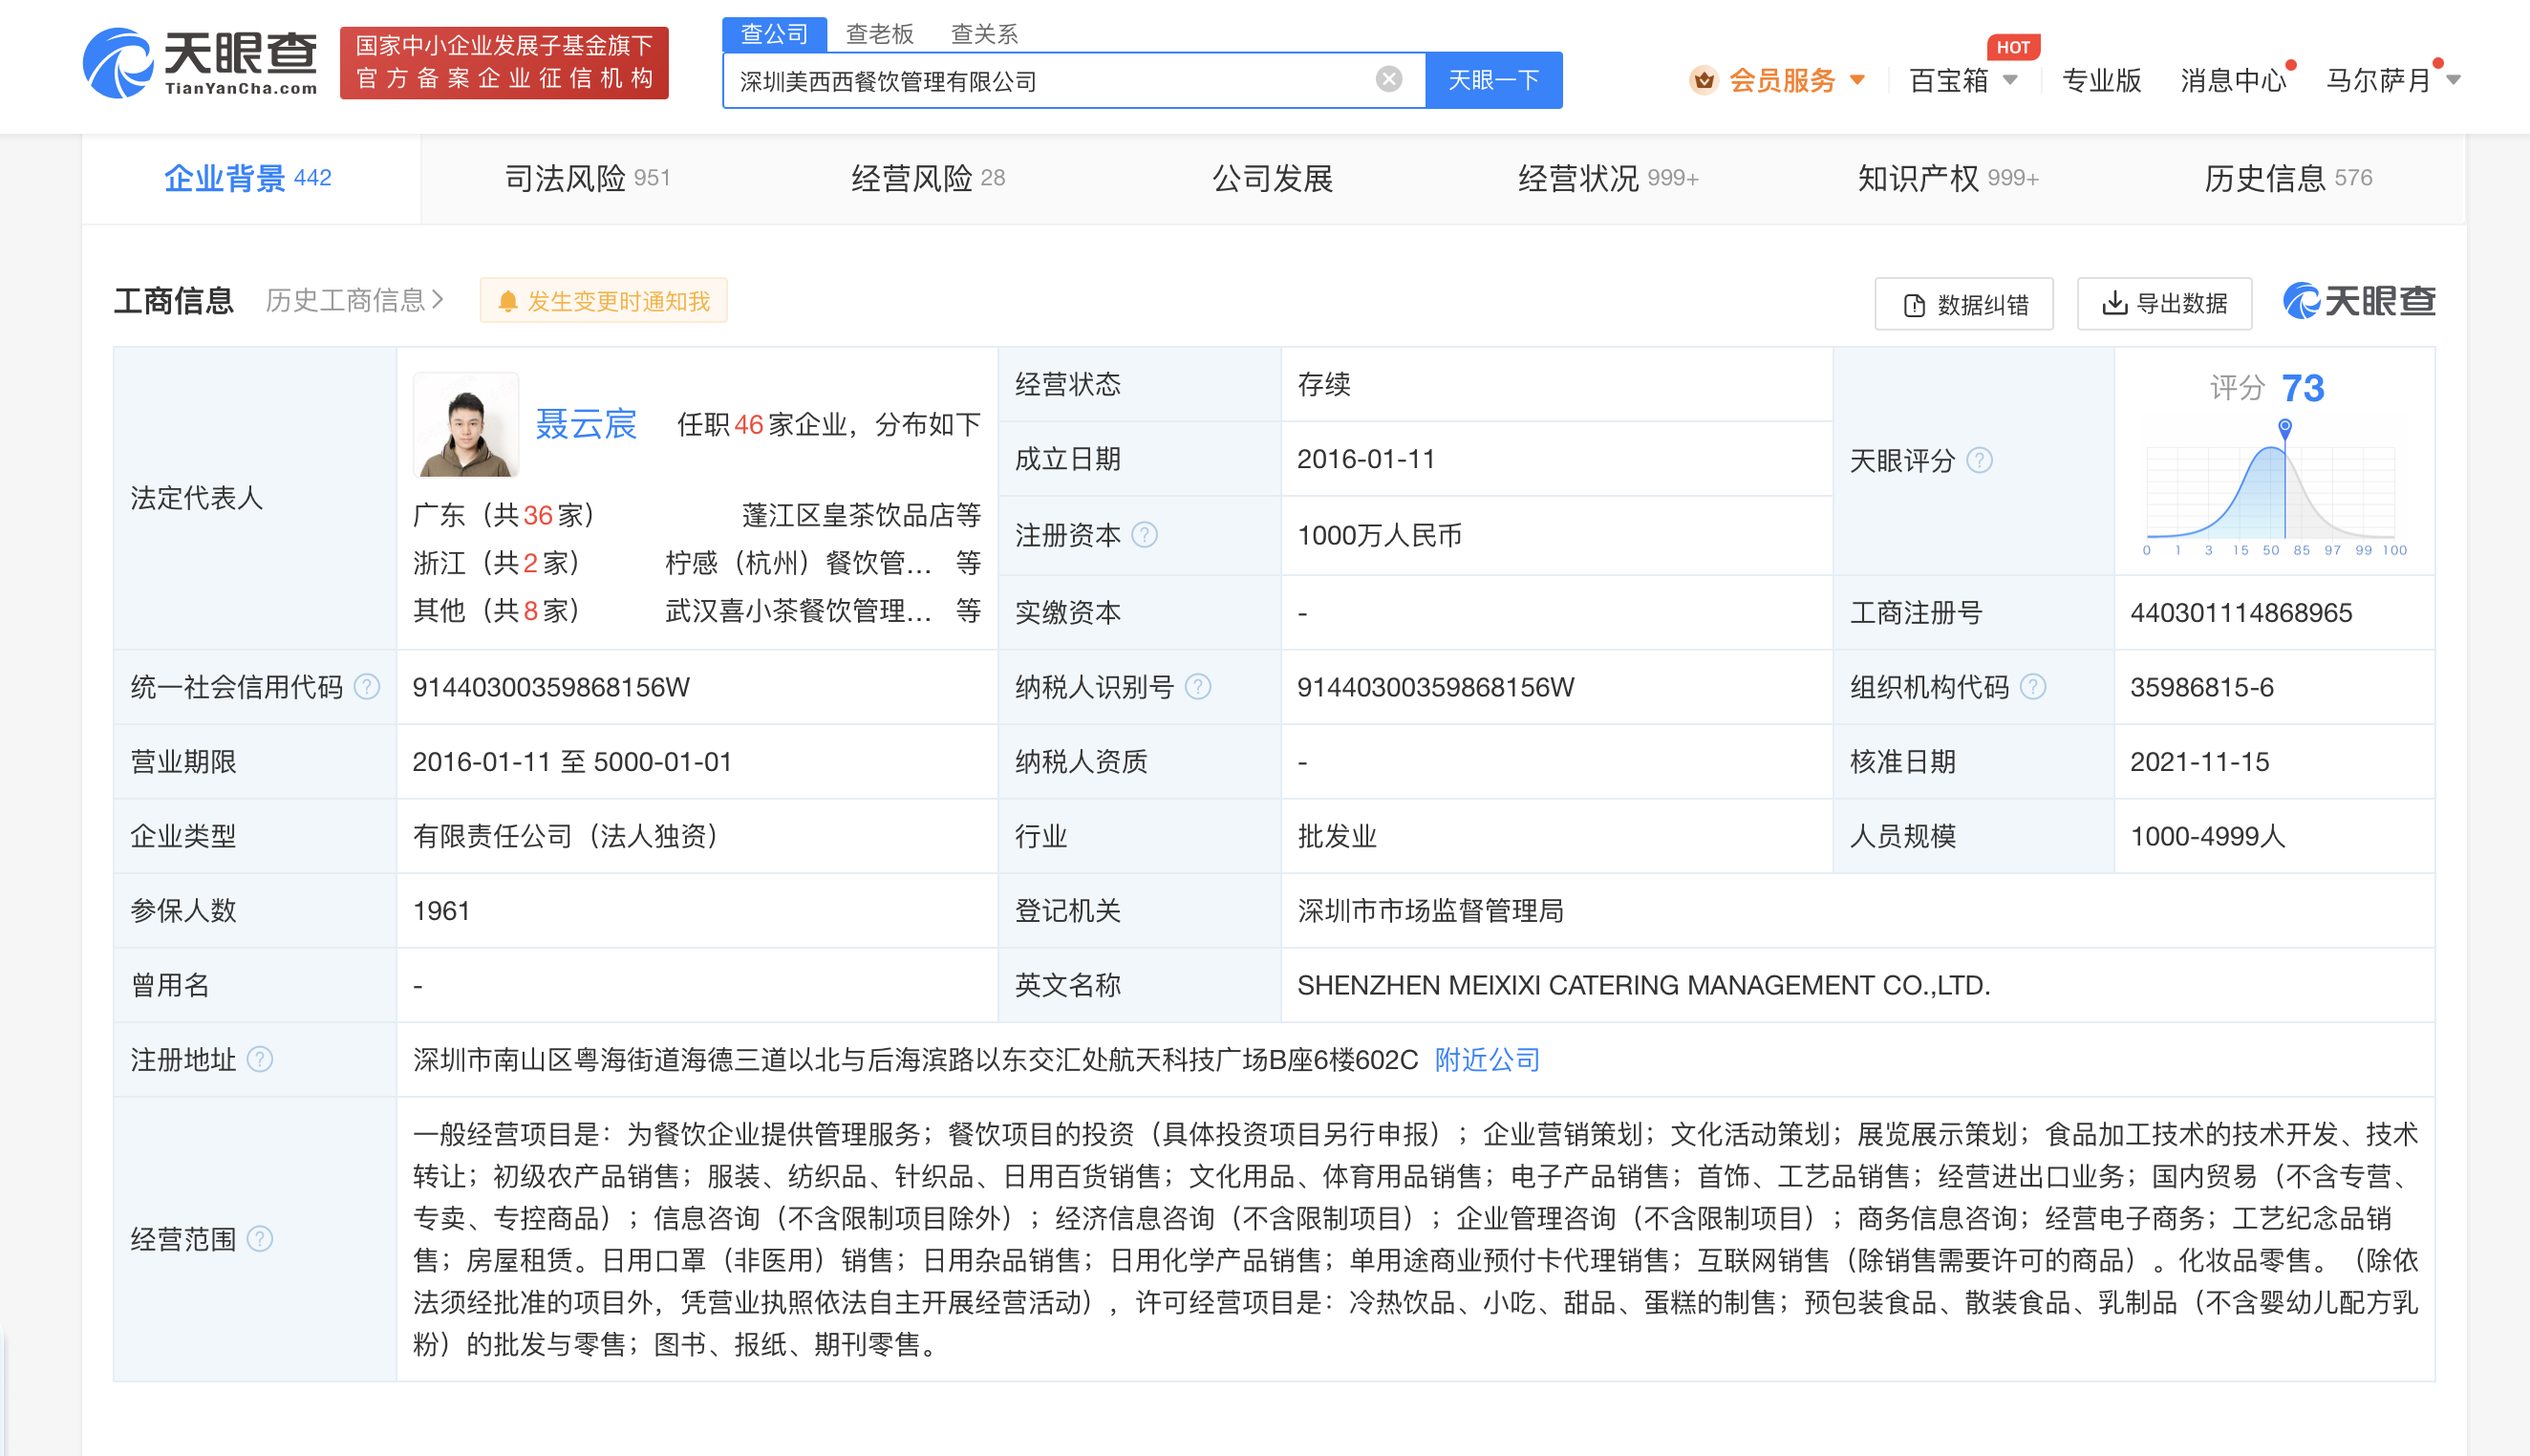The image size is (2530, 1456).
Task: Click the 工商注册号 value 440301114868965
Action: pos(2241,612)
